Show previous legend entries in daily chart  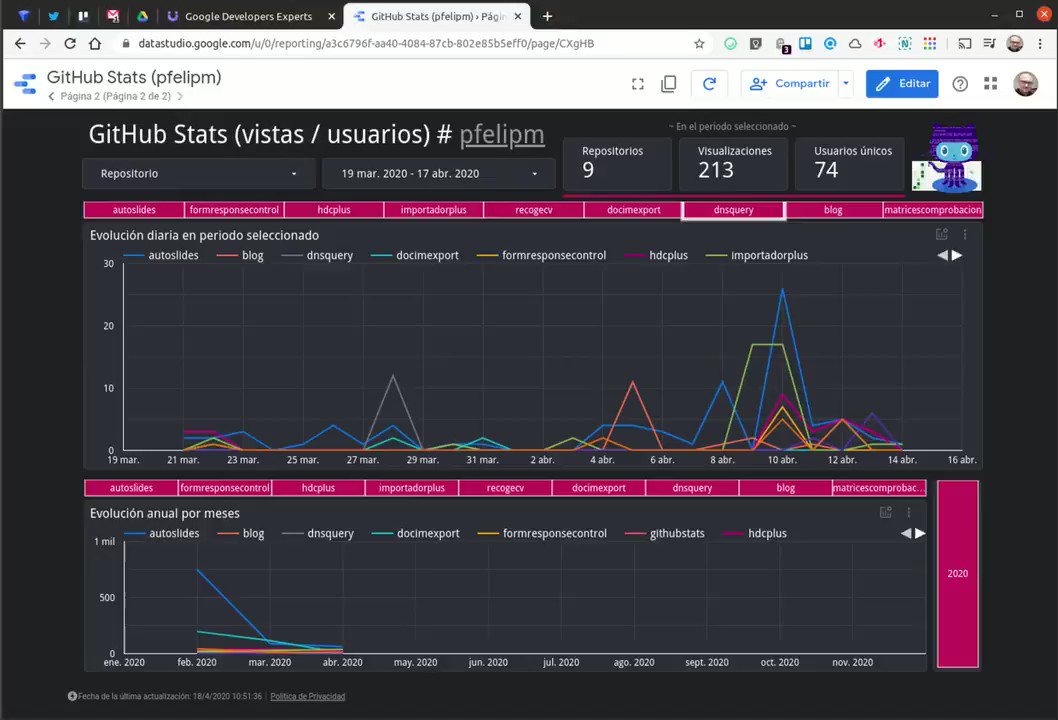[943, 255]
